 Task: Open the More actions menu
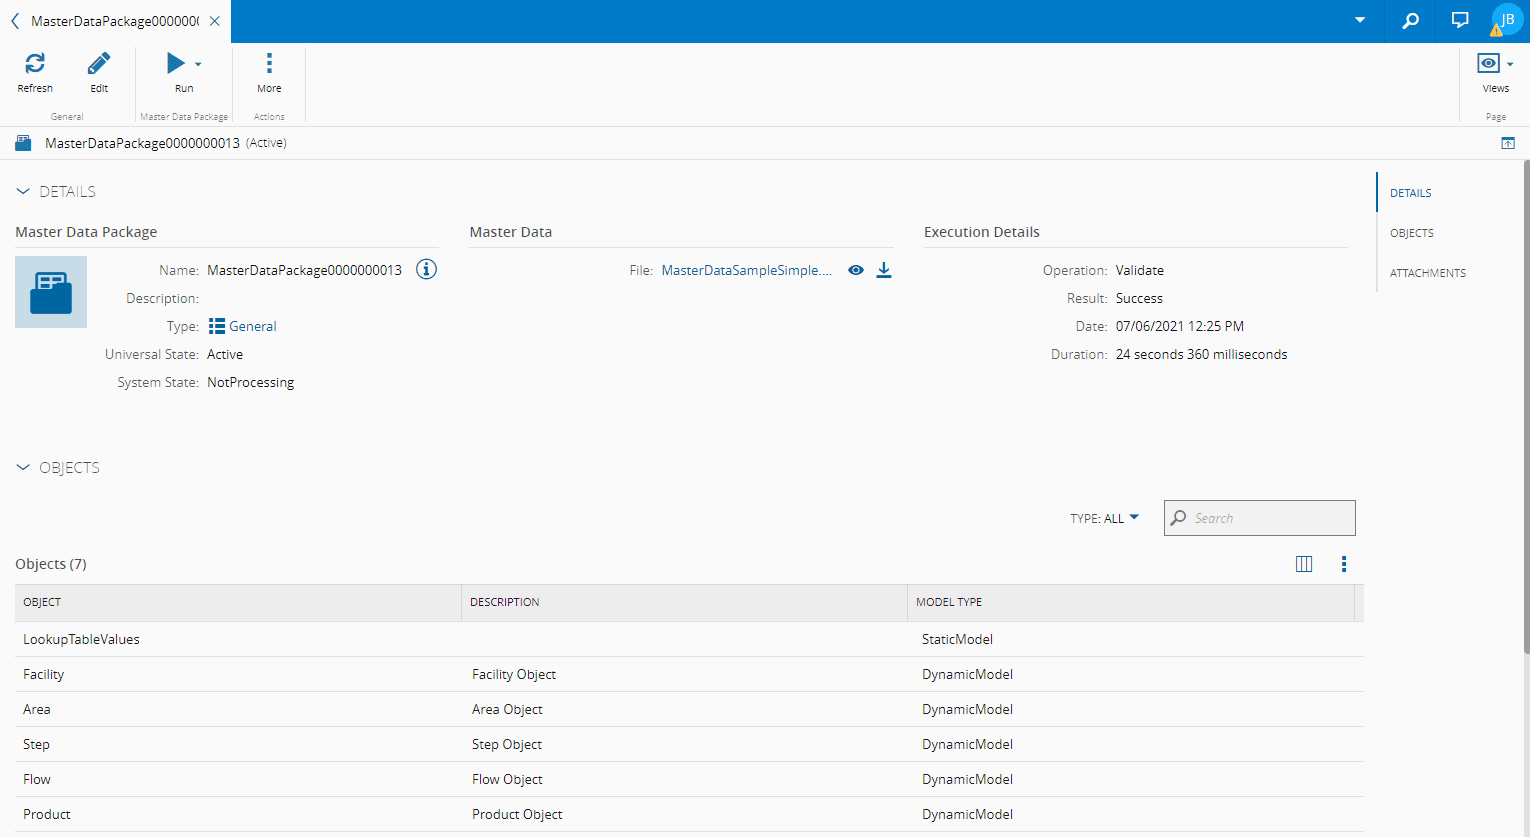269,64
